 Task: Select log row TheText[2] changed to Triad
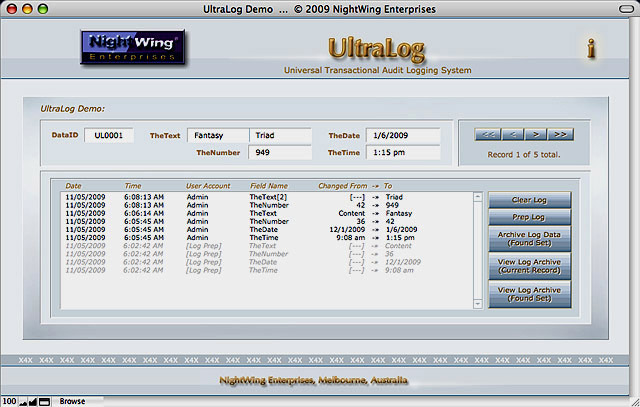(267, 197)
